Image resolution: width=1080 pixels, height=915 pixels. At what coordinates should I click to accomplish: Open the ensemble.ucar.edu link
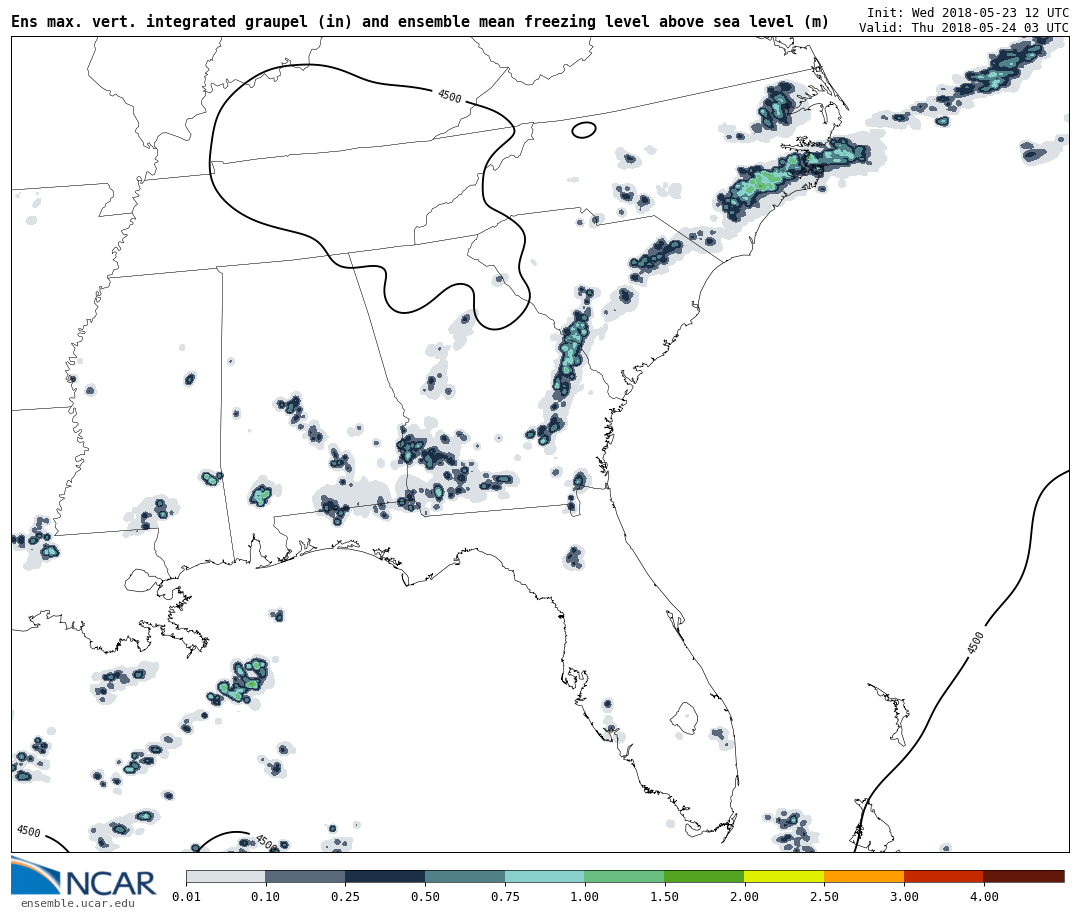[78, 904]
